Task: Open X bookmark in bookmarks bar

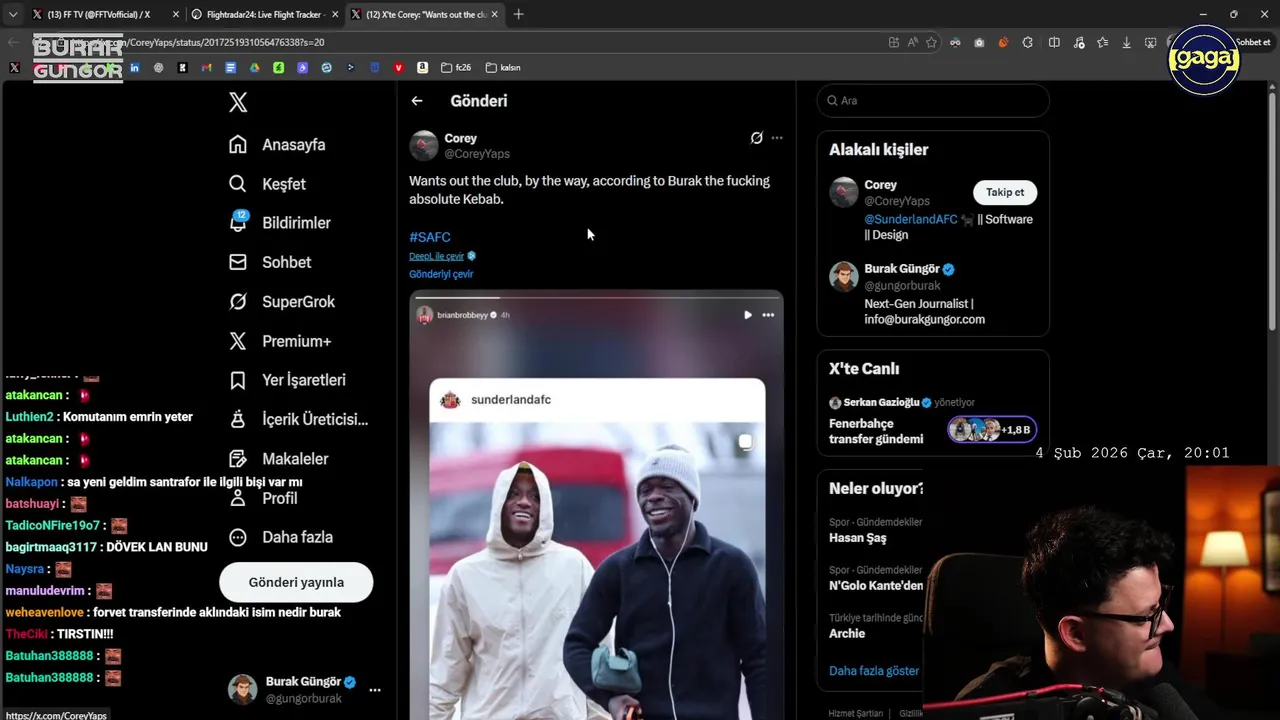Action: 14,68
